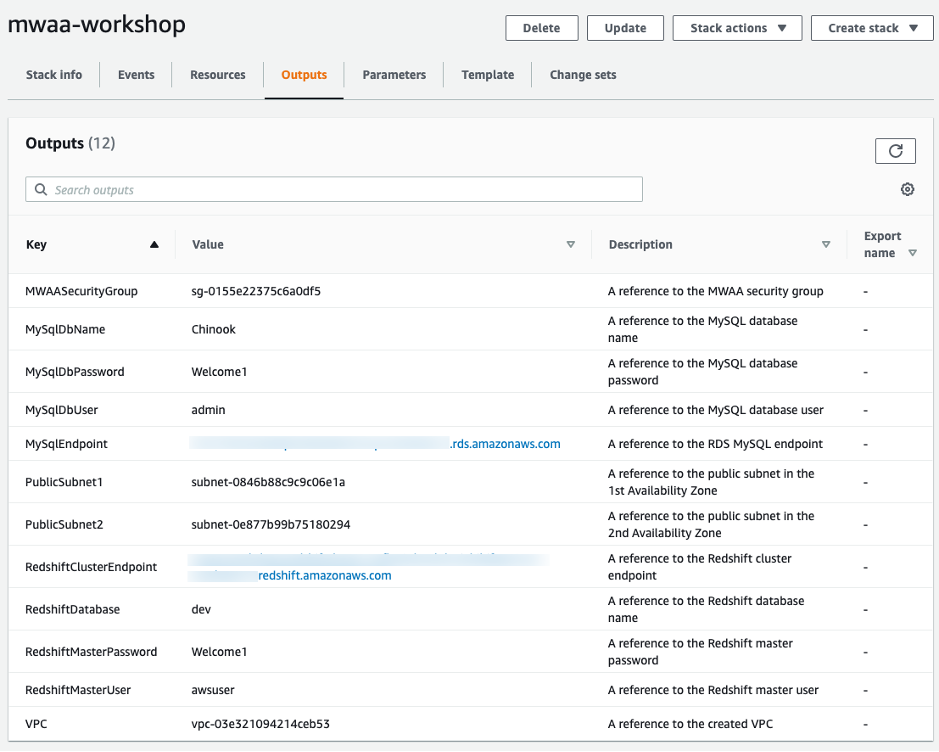The image size is (939, 752).
Task: Open the outputs table preferences gear
Action: 907,188
